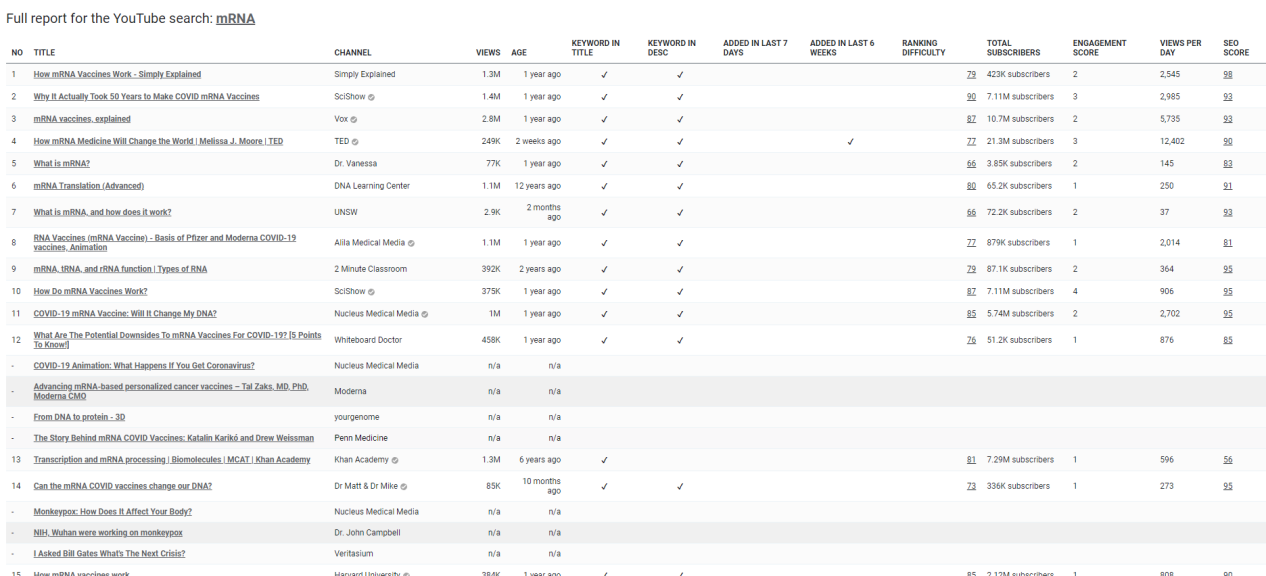The width and height of the screenshot is (1266, 576).
Task: Click the VIEWS PER DAY column header
Action: pos(1181,48)
